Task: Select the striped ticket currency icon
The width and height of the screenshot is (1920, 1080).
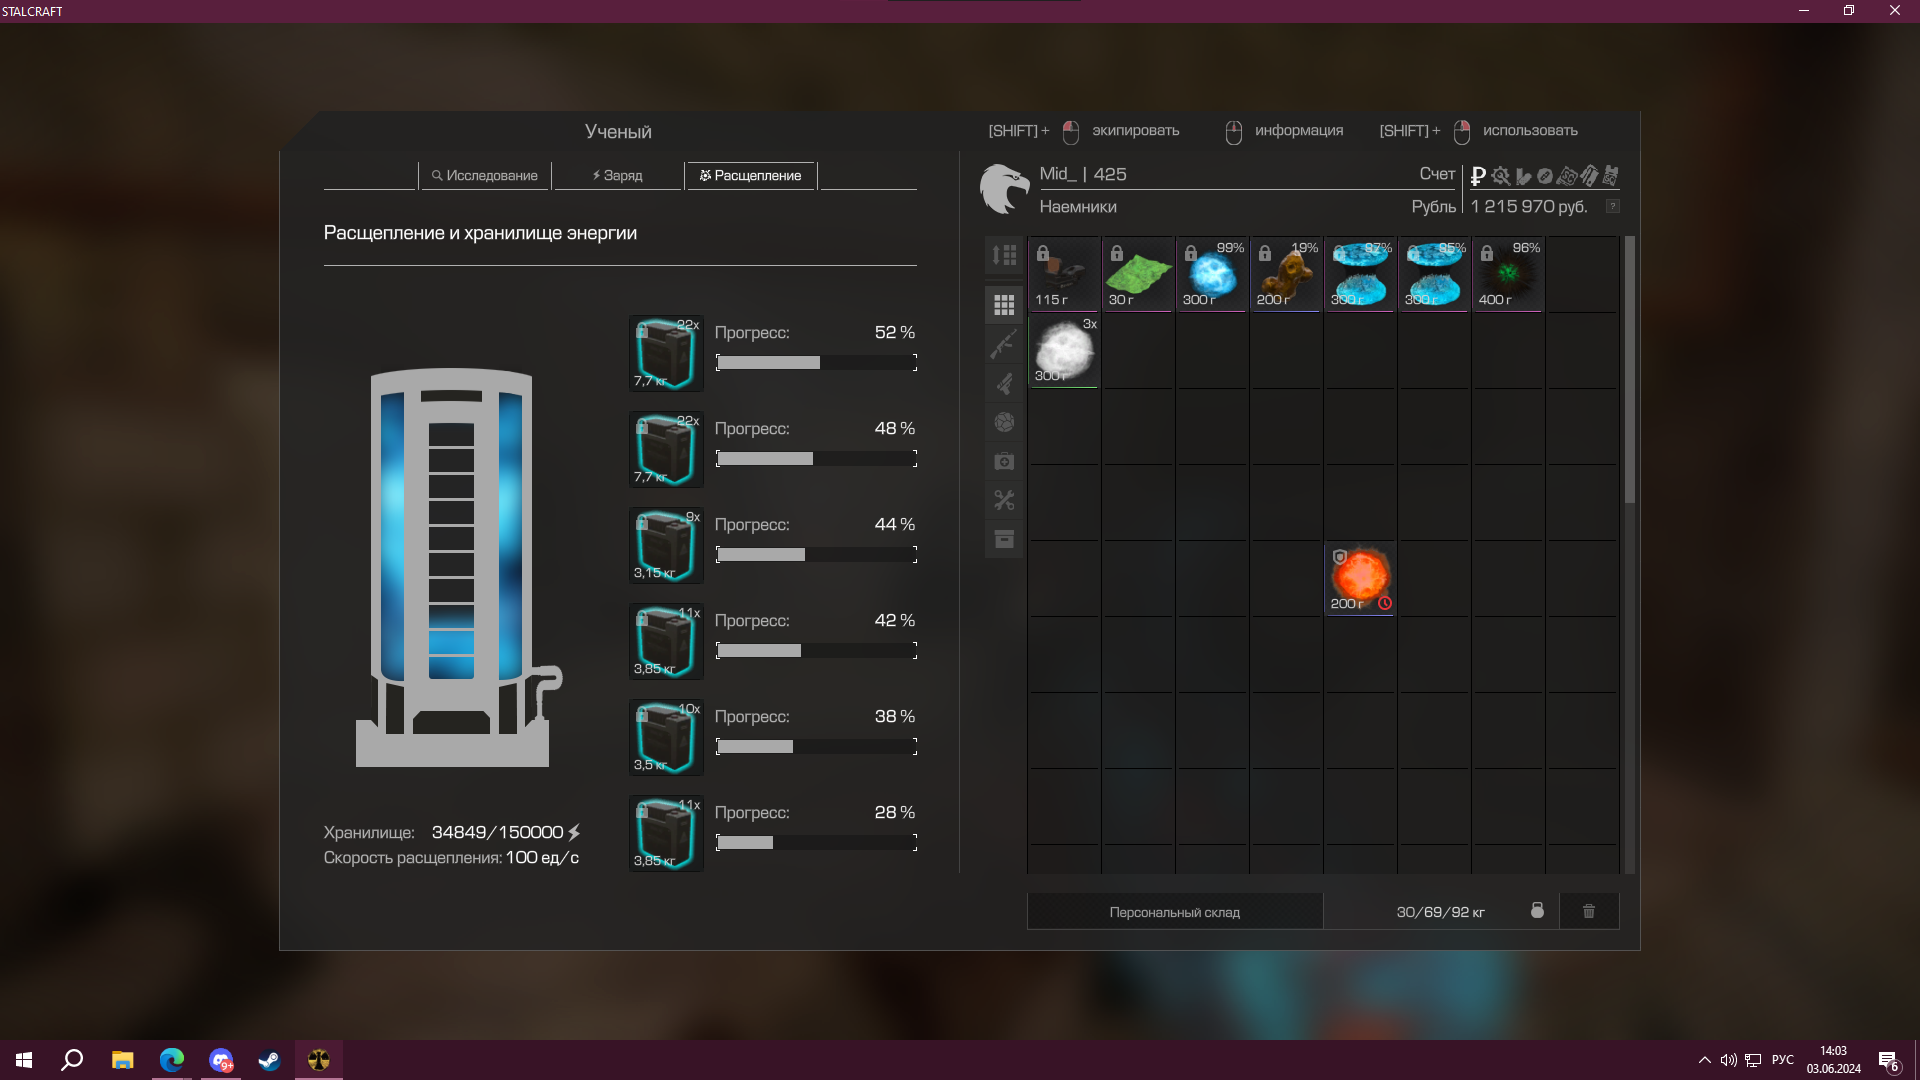Action: pyautogui.click(x=1589, y=176)
